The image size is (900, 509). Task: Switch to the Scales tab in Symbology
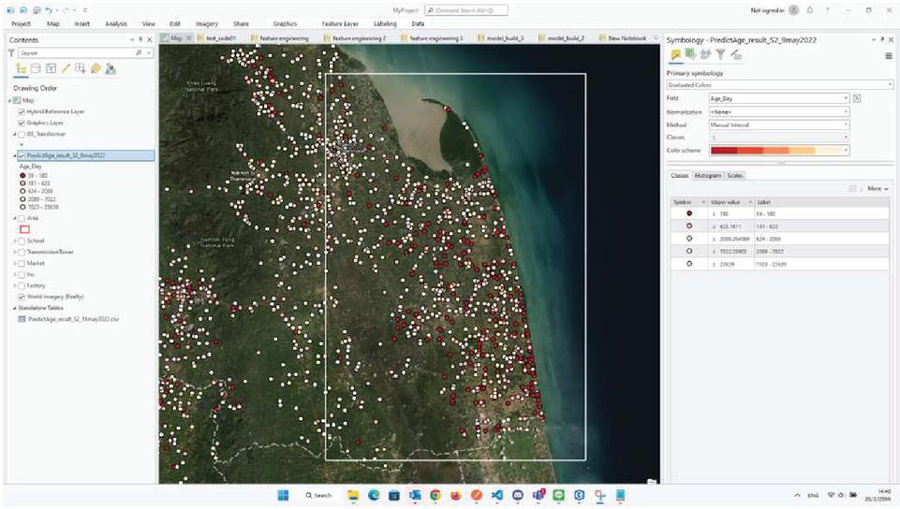(735, 176)
